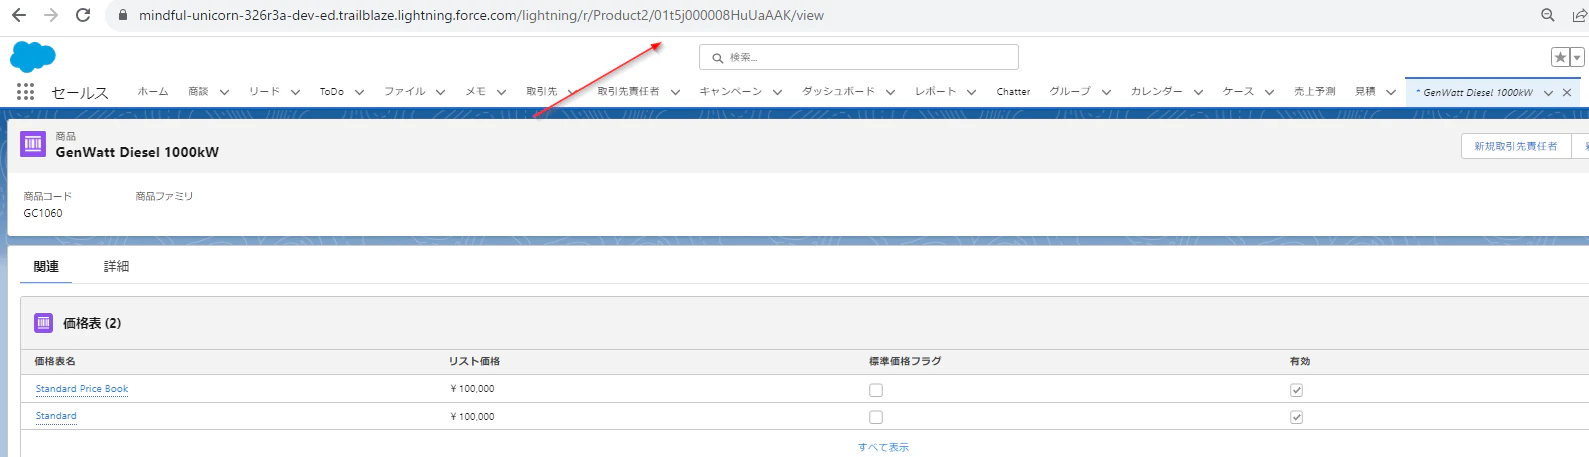The height and width of the screenshot is (457, 1589).
Task: Click the browser address bar URL
Action: (x=482, y=15)
